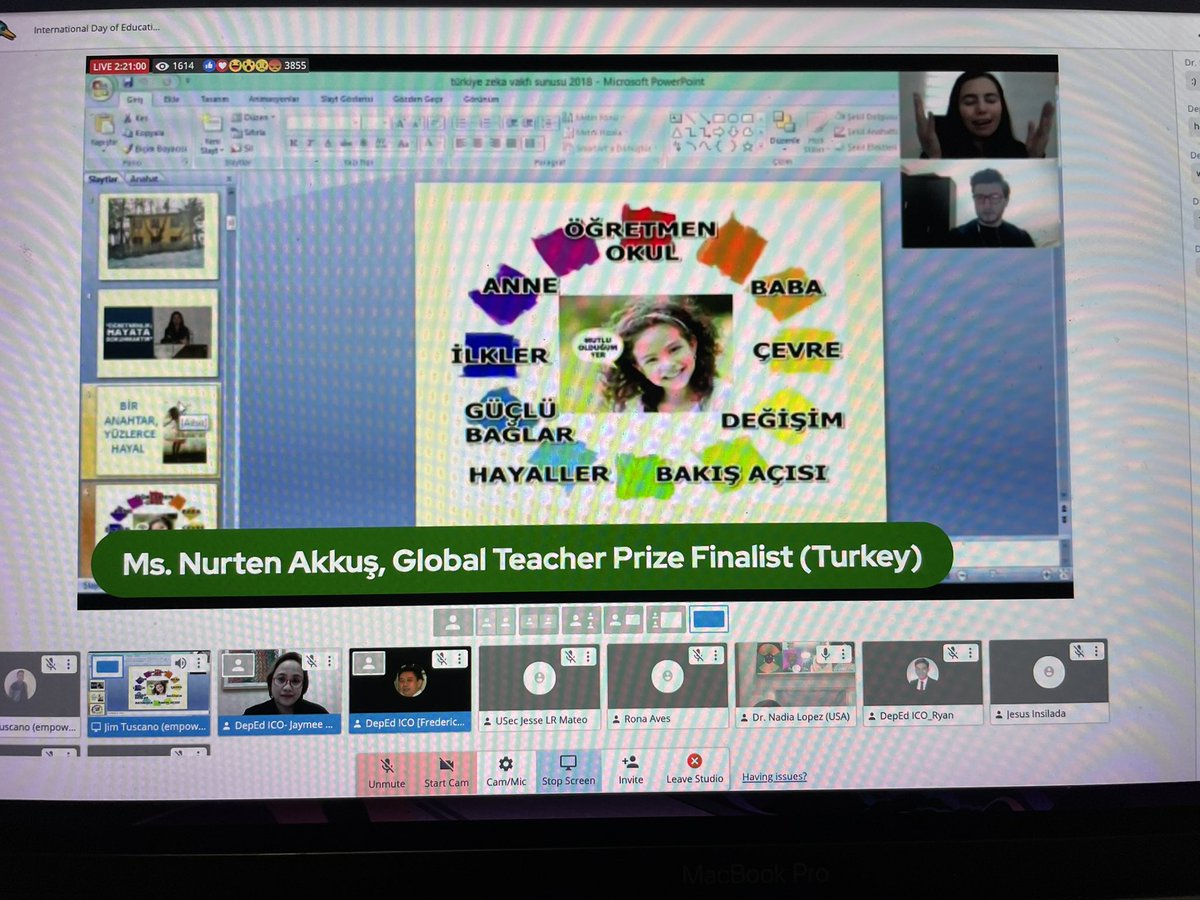The height and width of the screenshot is (900, 1200).
Task: Open three-dot menu on Dr. Nadia Lopez tile
Action: point(843,654)
